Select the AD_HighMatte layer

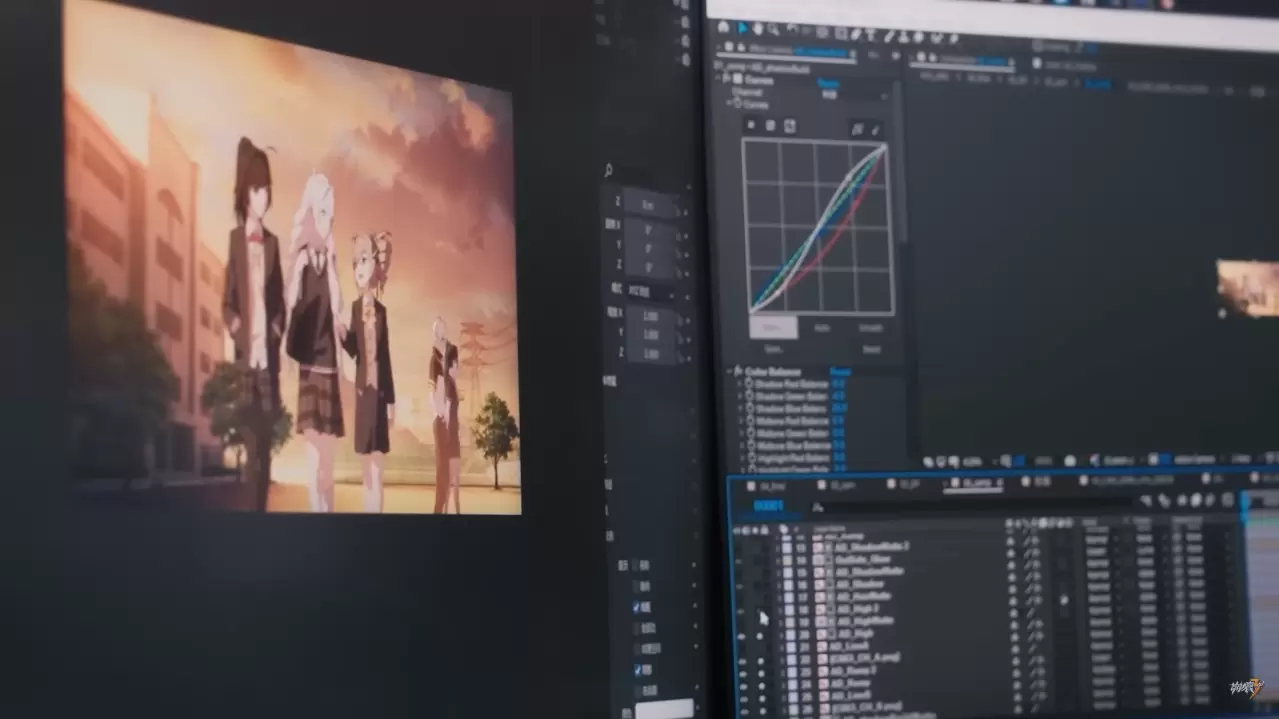tap(865, 621)
